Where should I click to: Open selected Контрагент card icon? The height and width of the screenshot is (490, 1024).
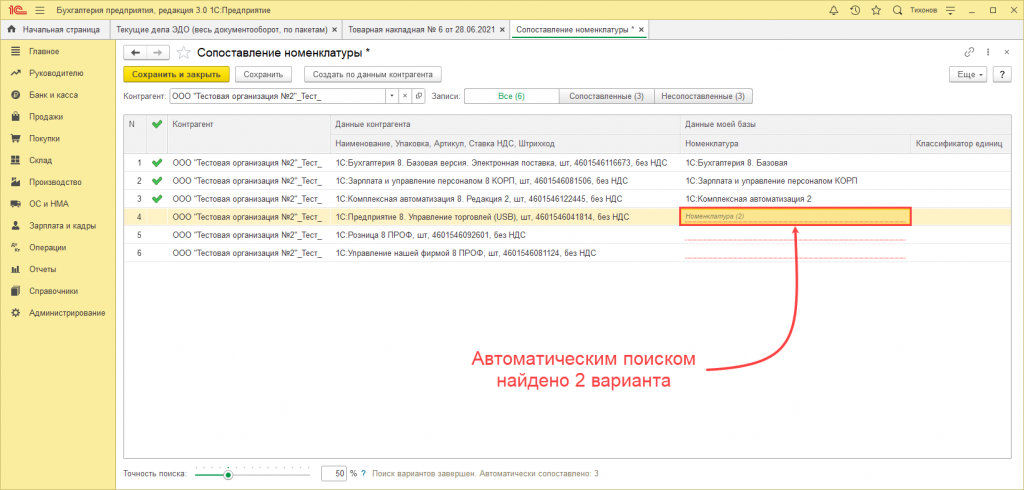[418, 96]
